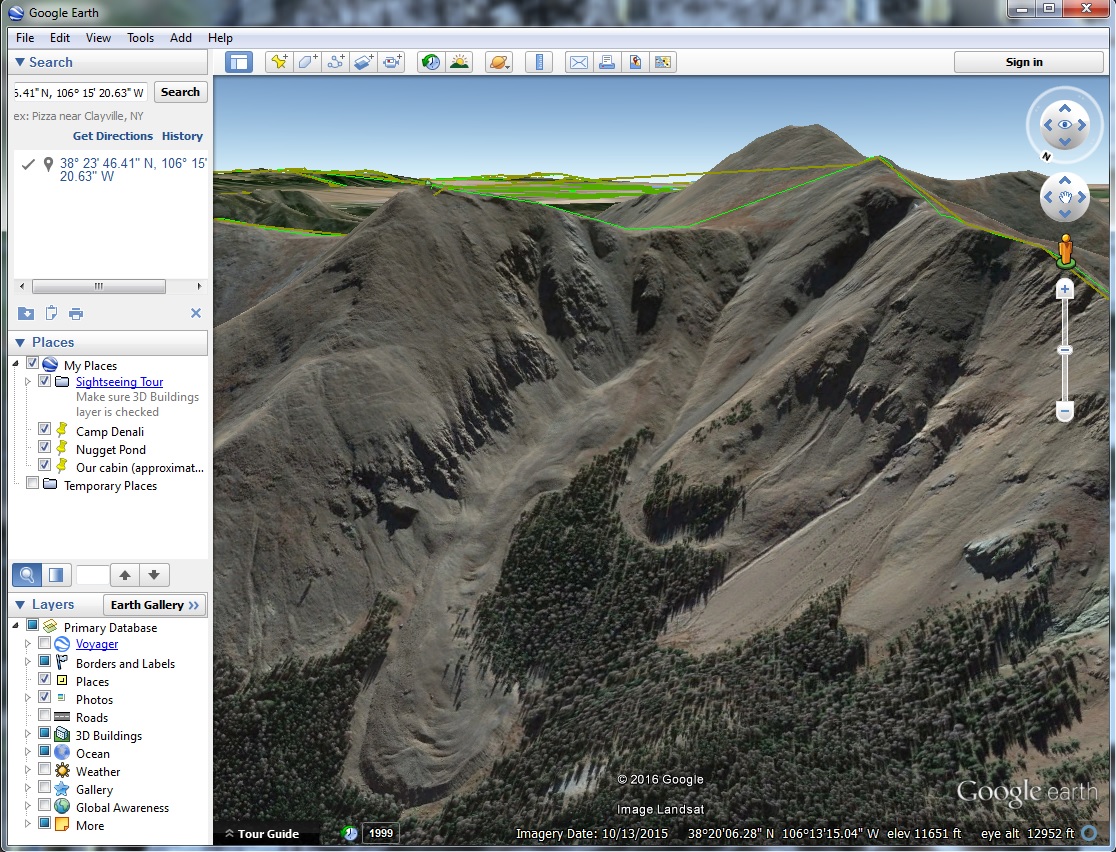Screen dimensions: 1116x852
Task: Place the Street View pegman
Action: pos(1065,251)
